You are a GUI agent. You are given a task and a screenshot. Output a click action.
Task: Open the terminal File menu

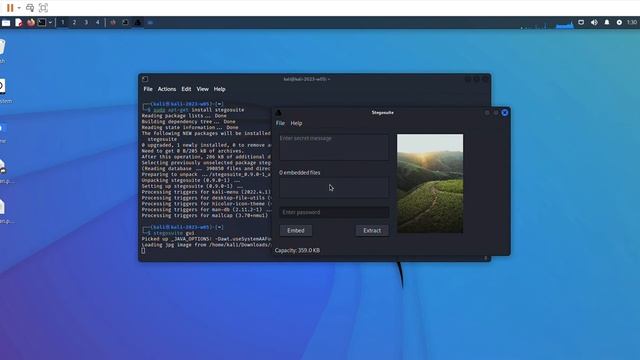(148, 89)
